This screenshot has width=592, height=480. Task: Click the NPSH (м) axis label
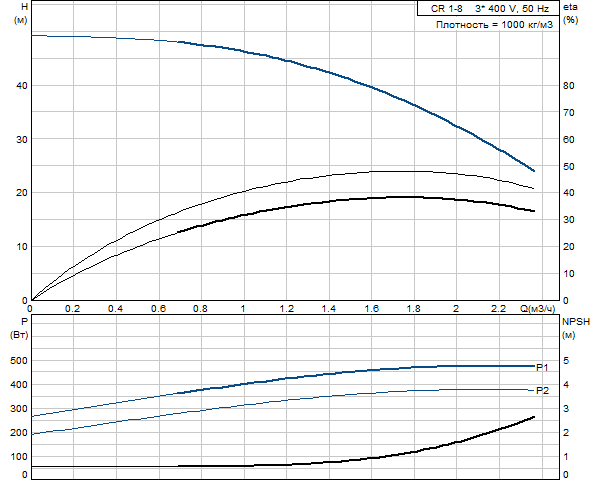pyautogui.click(x=575, y=328)
